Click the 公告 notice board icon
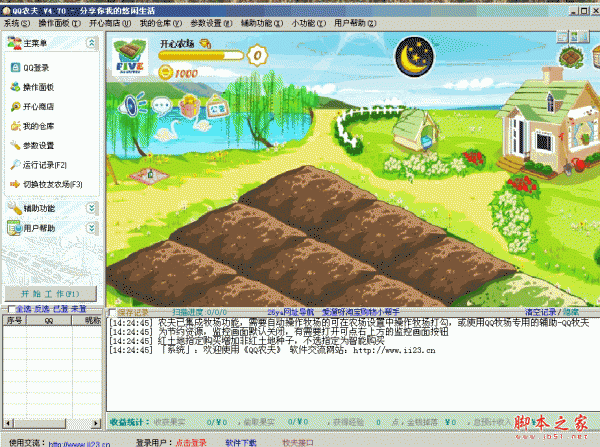This screenshot has height=447, width=600. (x=217, y=106)
